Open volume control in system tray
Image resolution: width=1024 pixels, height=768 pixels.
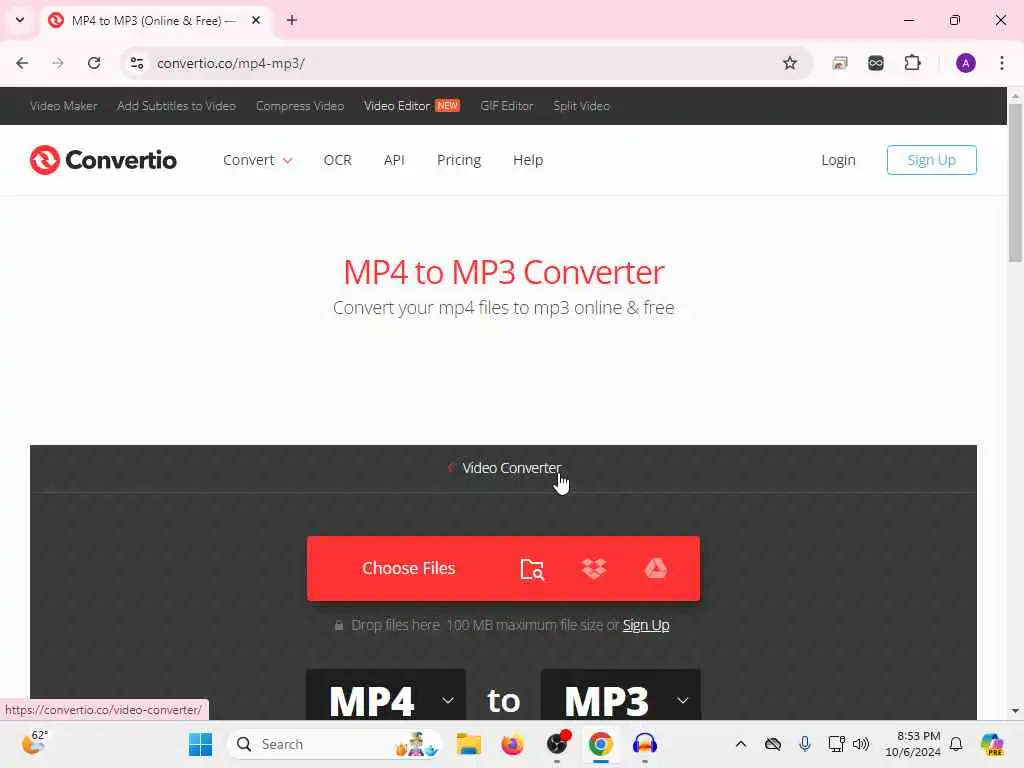click(x=861, y=744)
